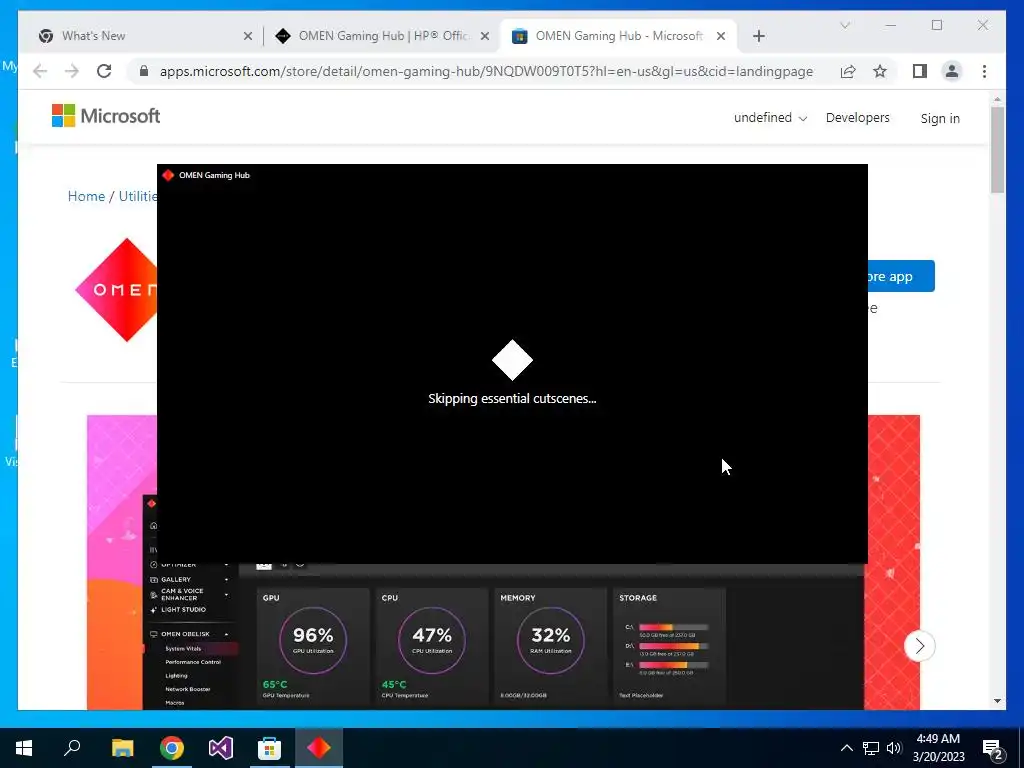Open Windows search from taskbar
1024x768 pixels.
pos(72,748)
